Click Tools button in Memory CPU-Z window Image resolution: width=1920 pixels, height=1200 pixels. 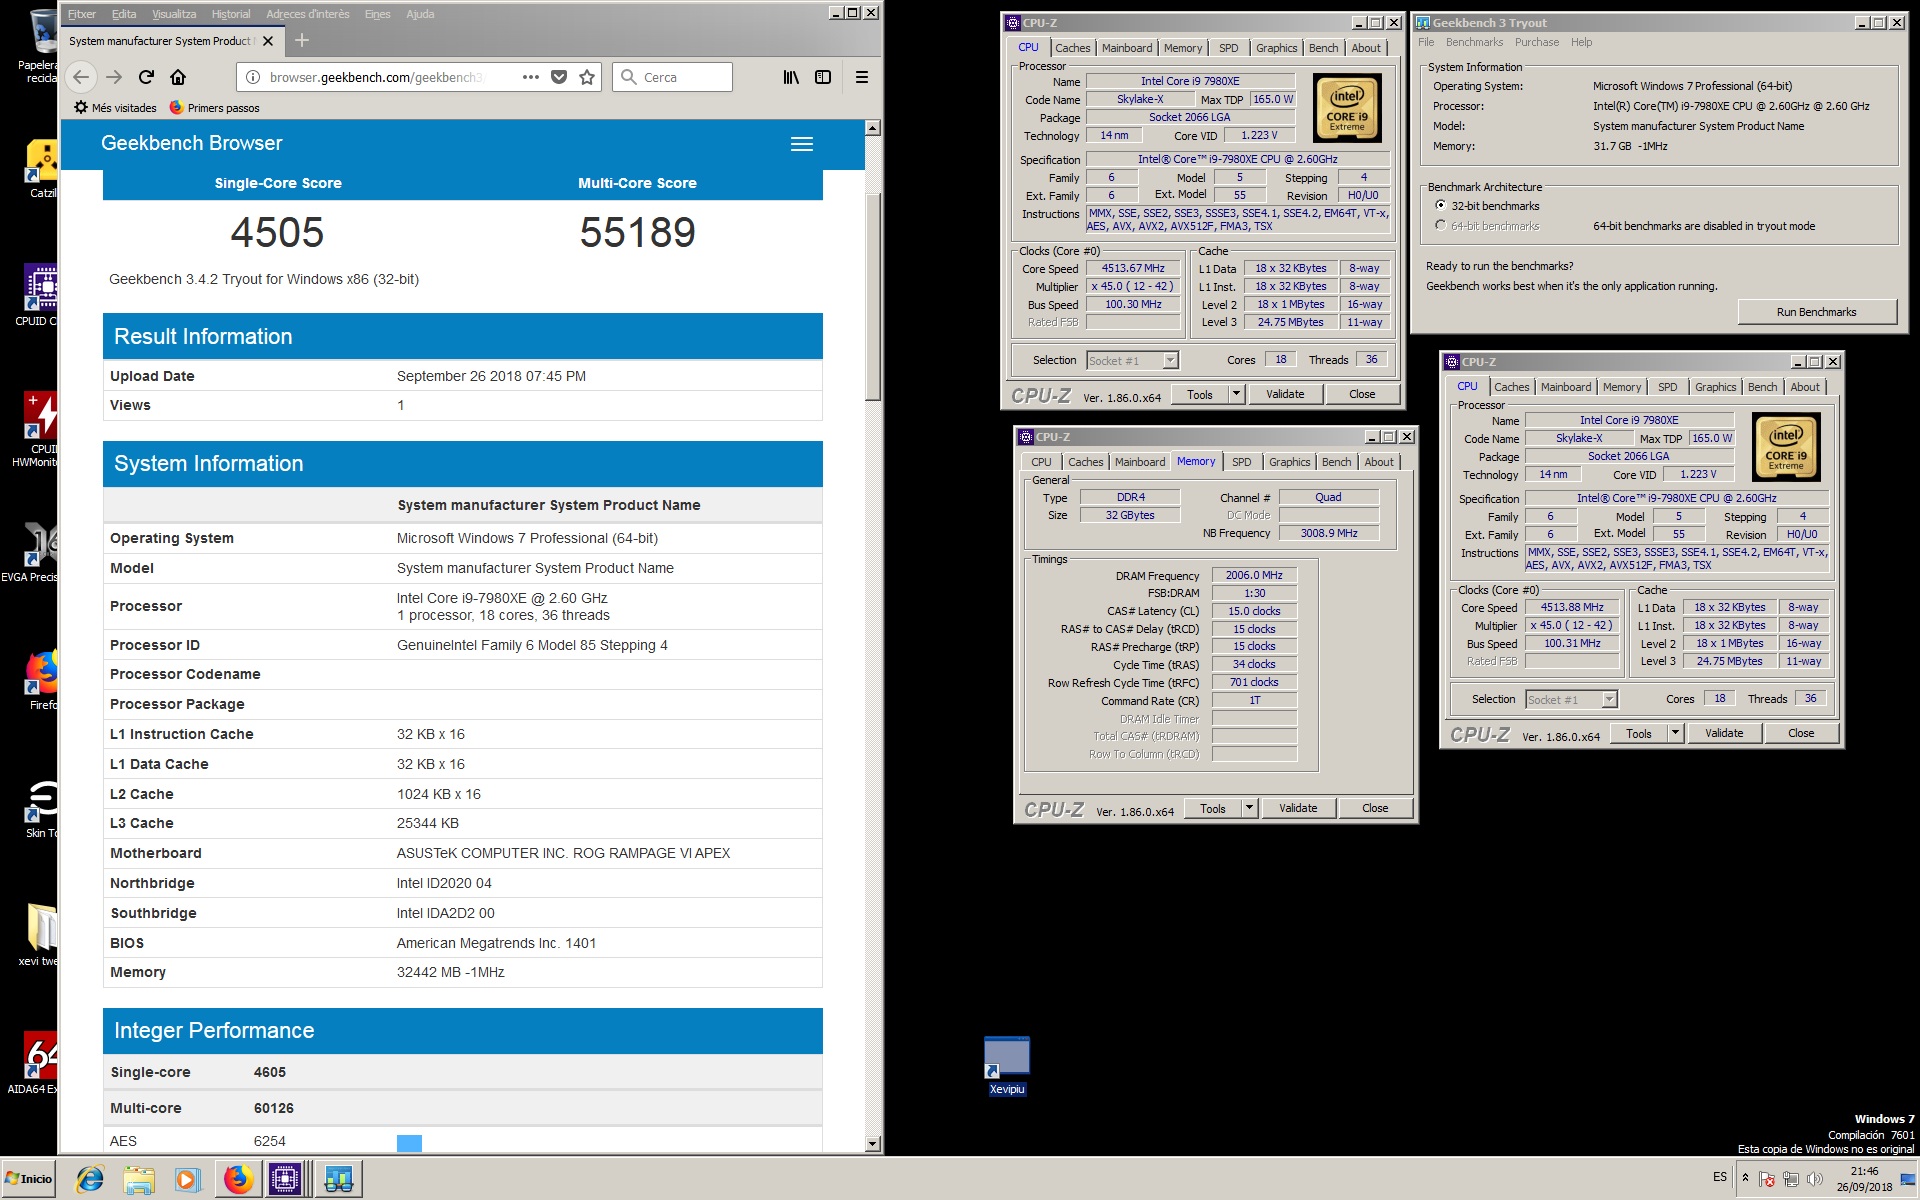click(x=1213, y=808)
